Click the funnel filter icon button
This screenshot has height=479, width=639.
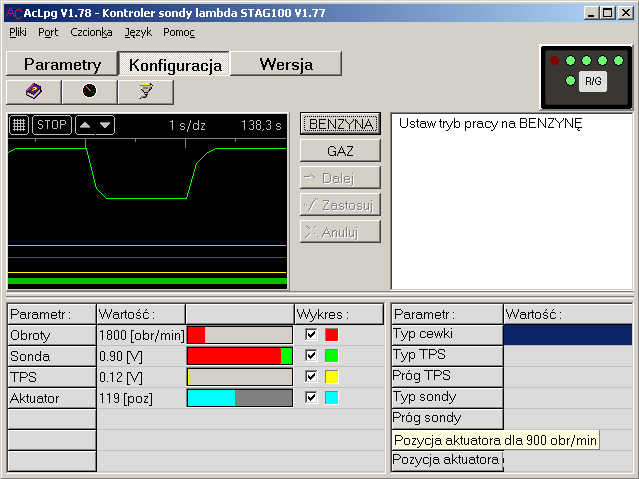[145, 92]
